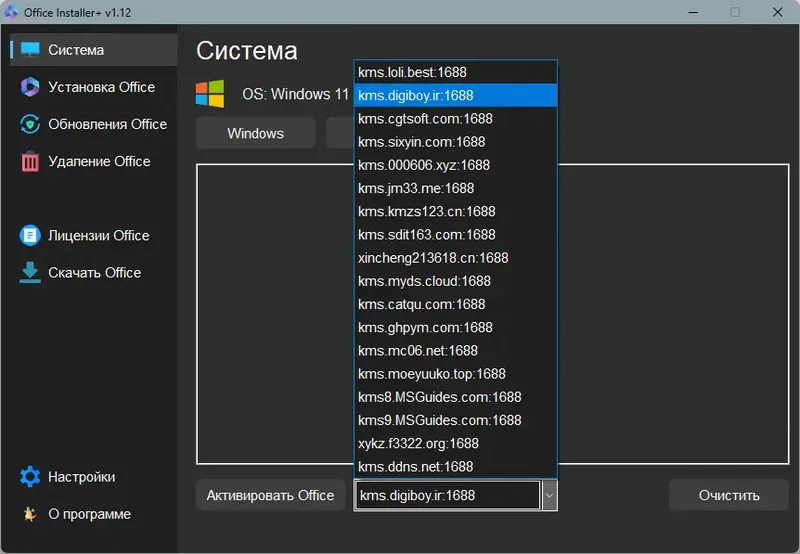The height and width of the screenshot is (554, 800).
Task: Open Скачать Office page
Action: 94,272
